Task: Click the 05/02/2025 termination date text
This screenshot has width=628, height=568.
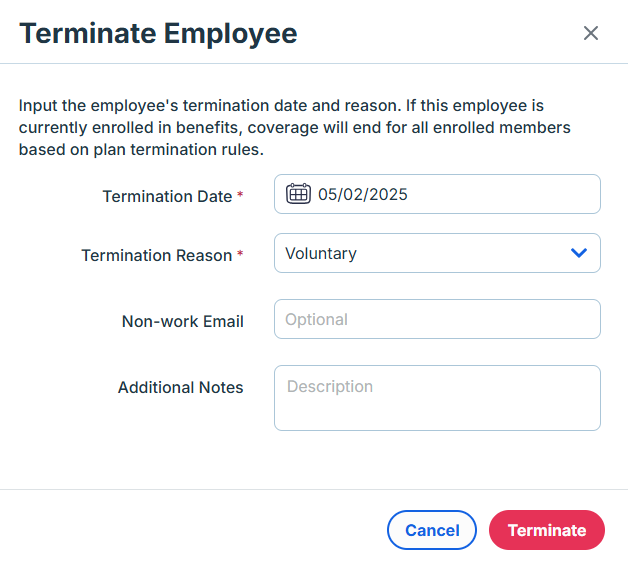Action: point(362,195)
